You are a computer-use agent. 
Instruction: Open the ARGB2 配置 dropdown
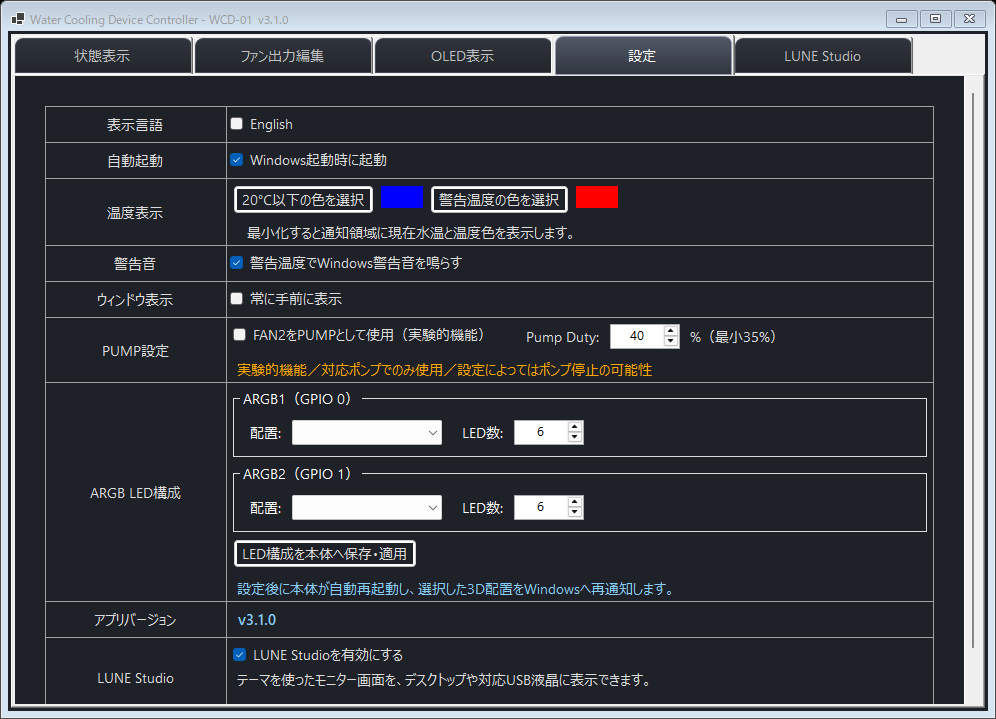coord(367,507)
